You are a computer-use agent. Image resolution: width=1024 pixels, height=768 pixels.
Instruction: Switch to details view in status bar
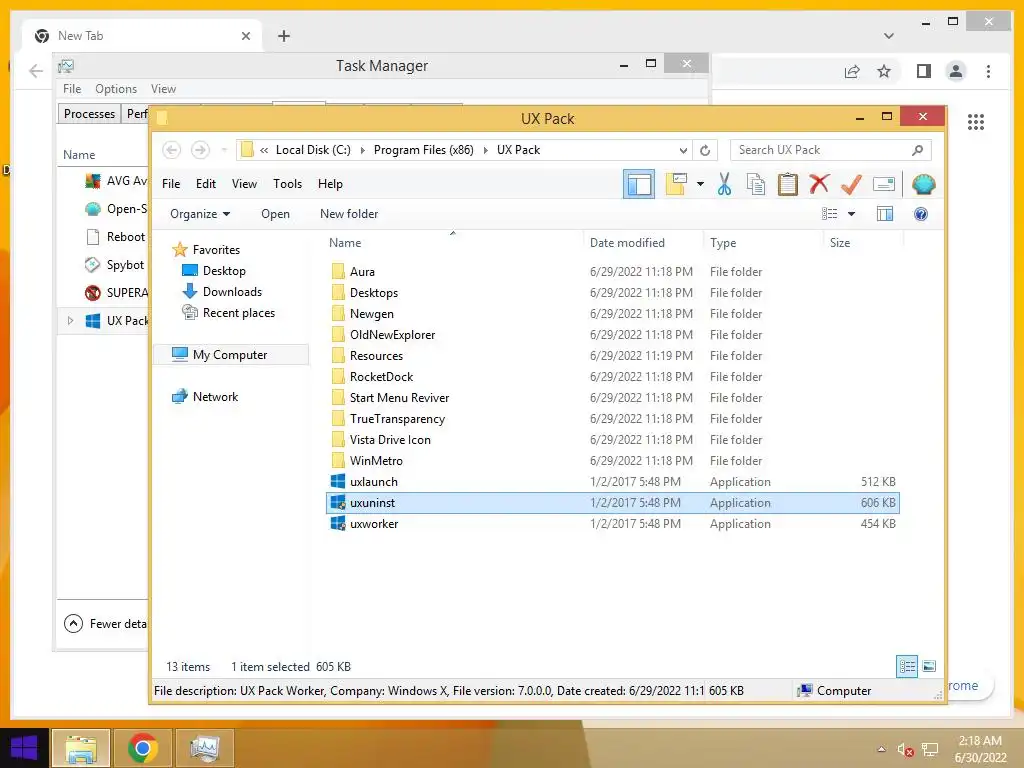(907, 666)
